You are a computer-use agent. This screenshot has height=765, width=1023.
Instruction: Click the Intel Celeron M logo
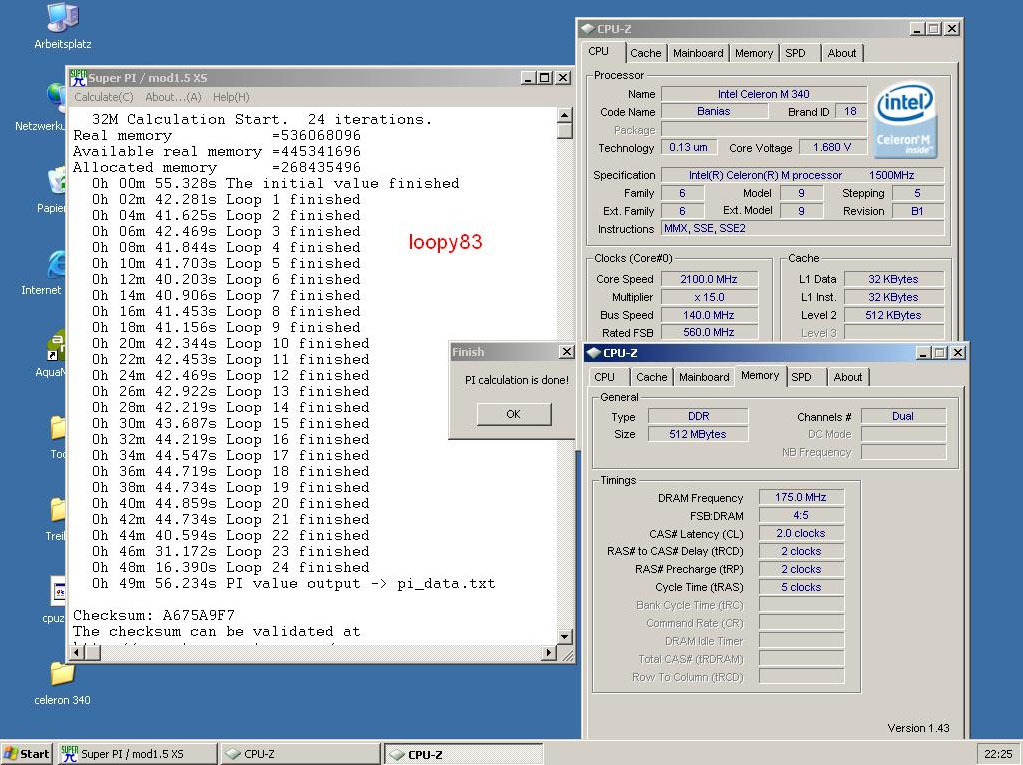coord(904,119)
